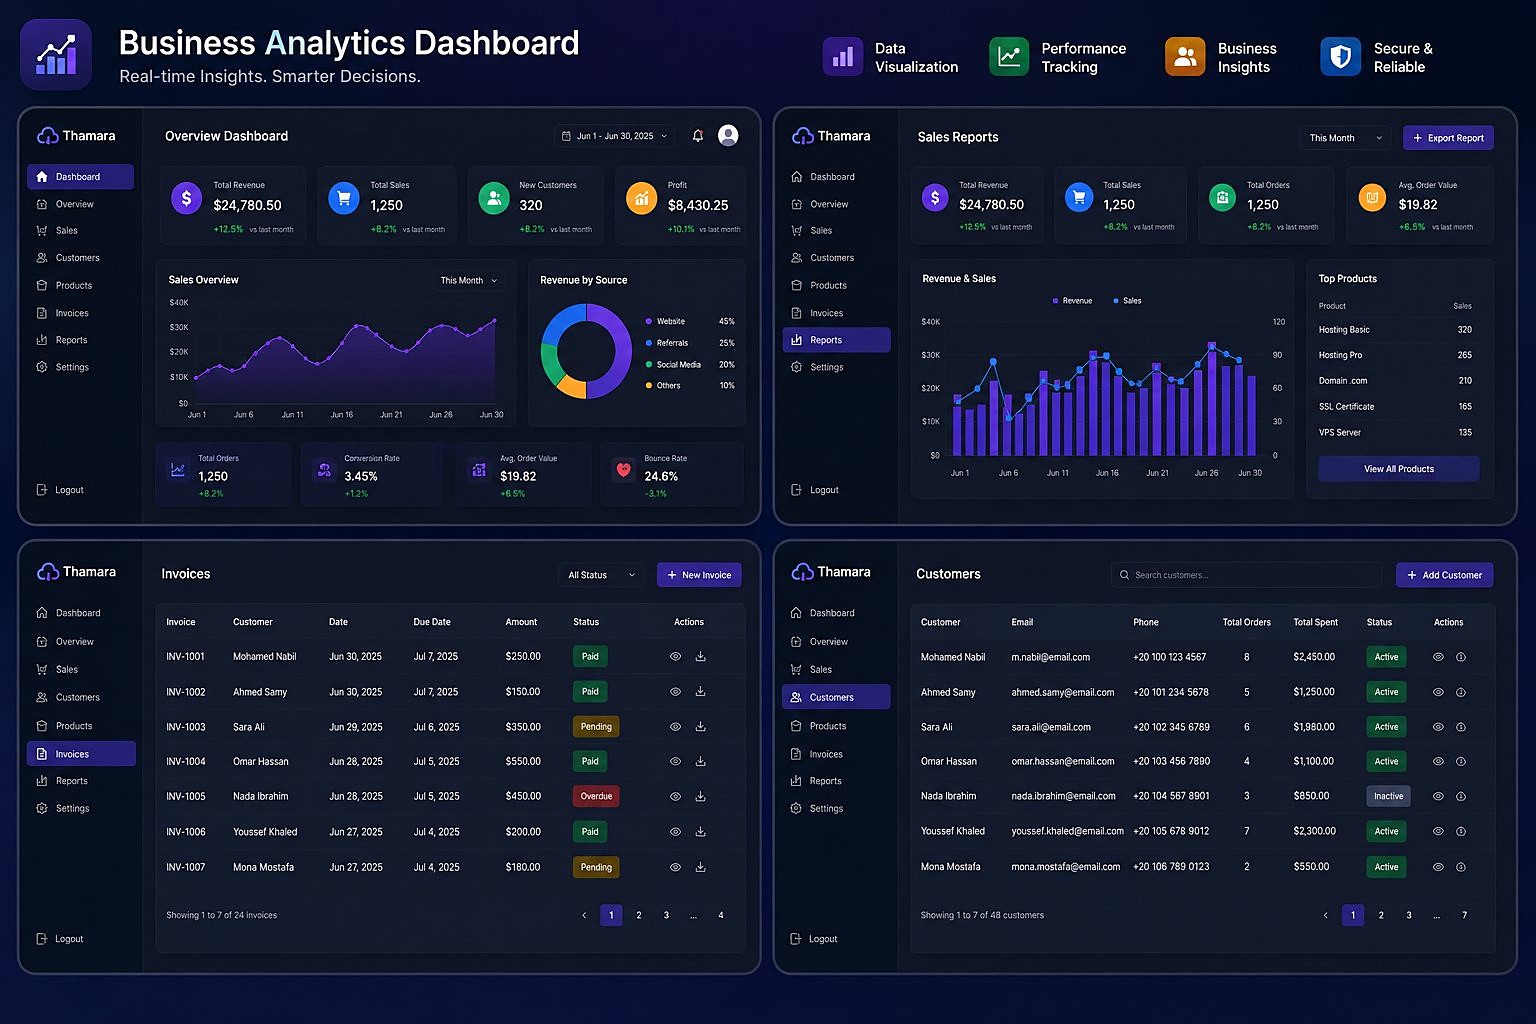Click the Secure & Reliable shield icon
The height and width of the screenshot is (1024, 1536).
tap(1341, 57)
